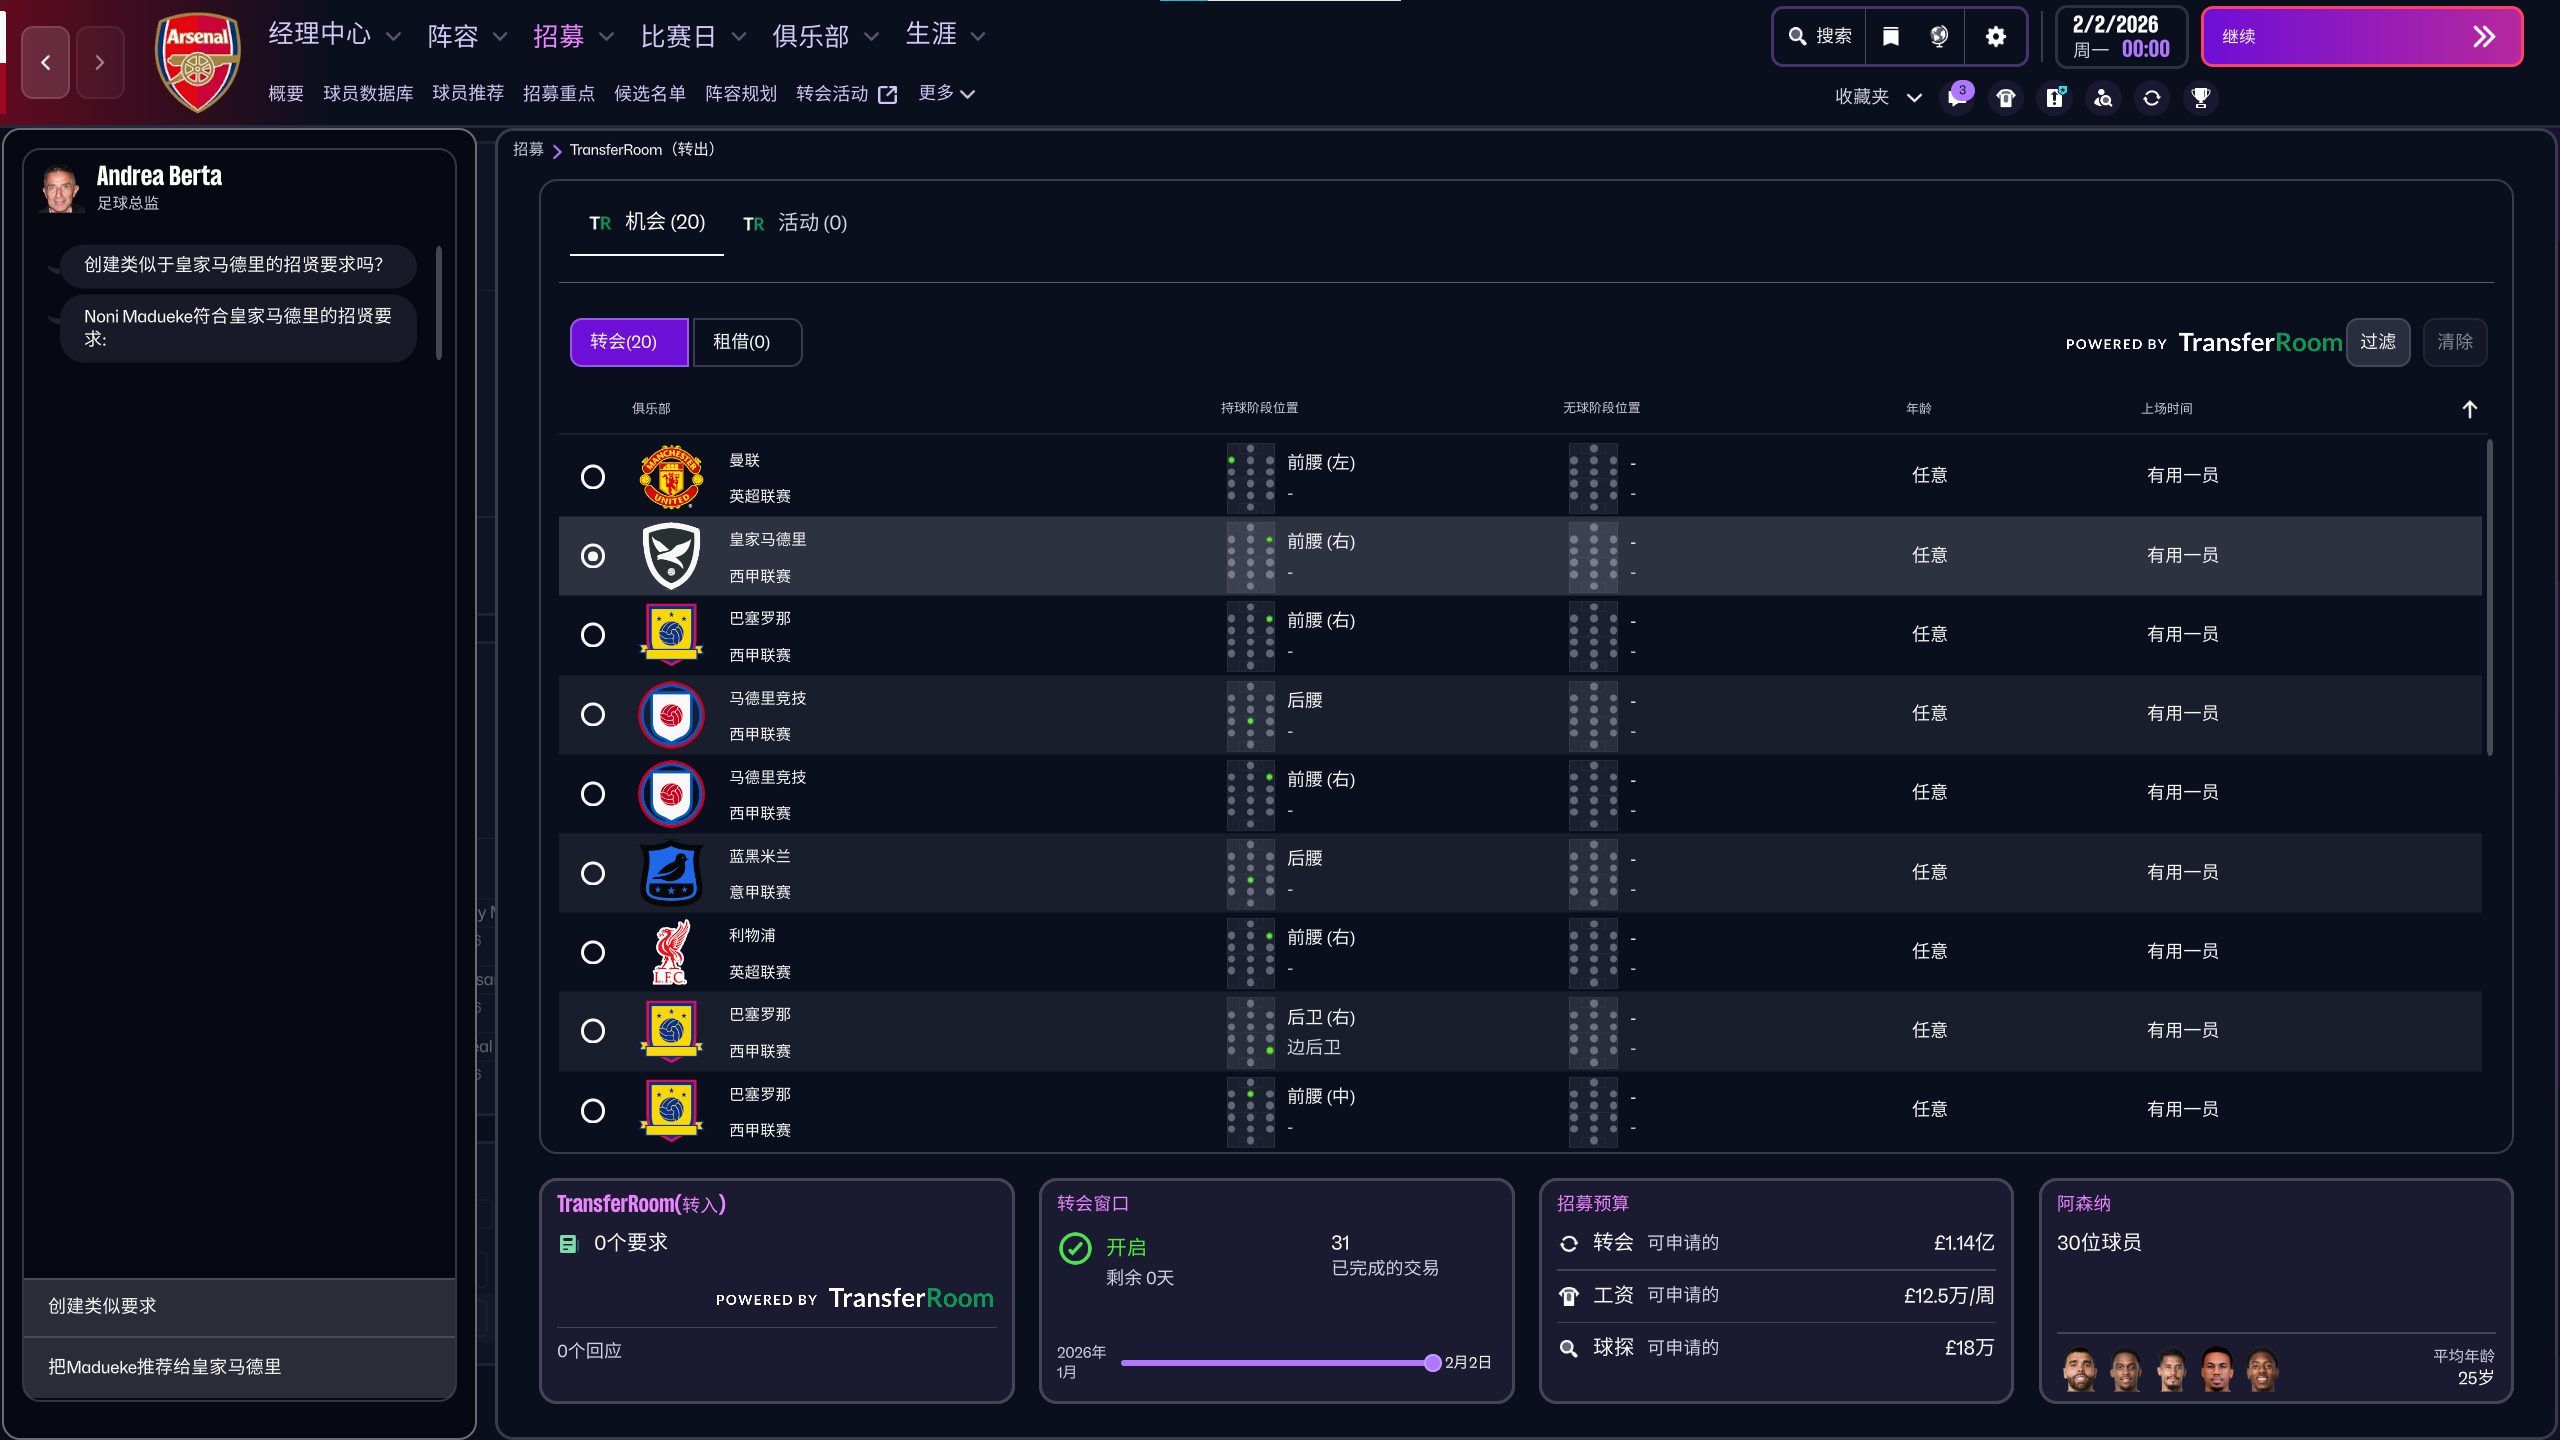Select the Liverpool row radio button

(x=593, y=952)
